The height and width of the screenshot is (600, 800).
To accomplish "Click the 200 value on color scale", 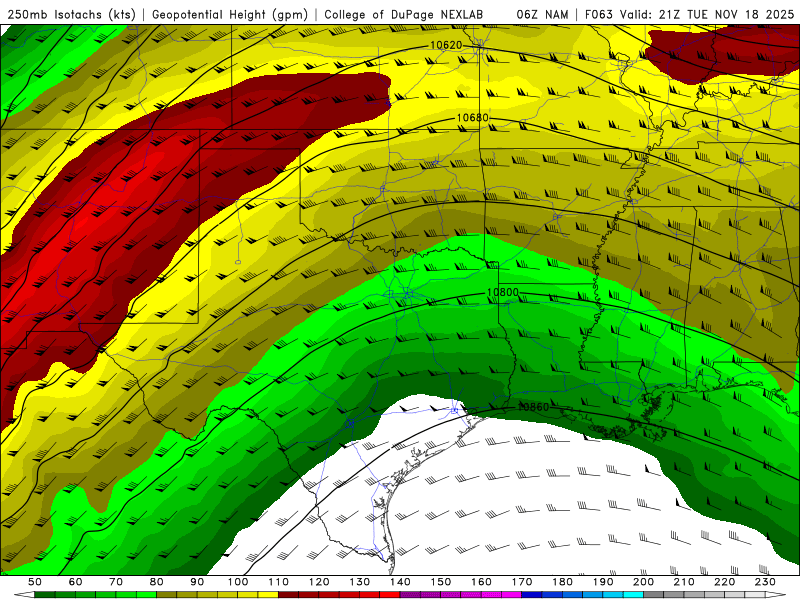I will pos(643,582).
